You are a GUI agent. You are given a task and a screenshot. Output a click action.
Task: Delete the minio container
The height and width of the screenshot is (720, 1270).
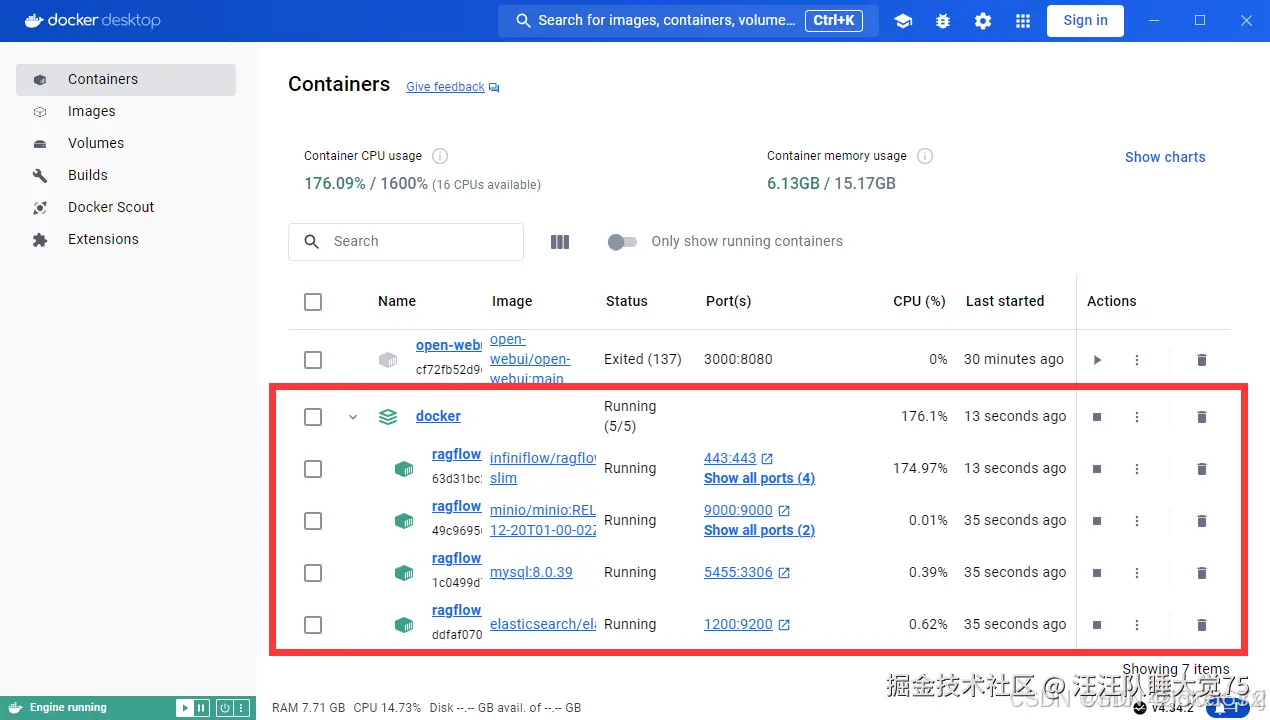click(1202, 521)
